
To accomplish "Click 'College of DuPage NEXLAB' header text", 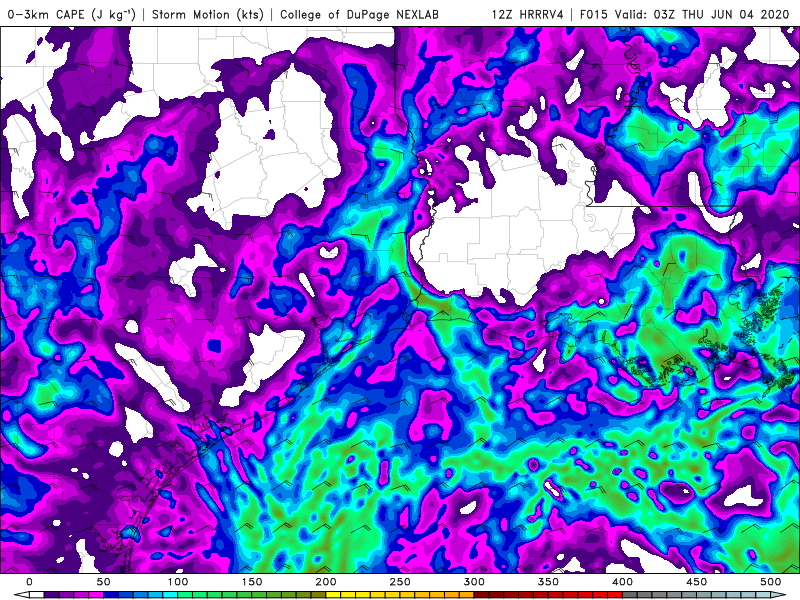I will pyautogui.click(x=359, y=14).
